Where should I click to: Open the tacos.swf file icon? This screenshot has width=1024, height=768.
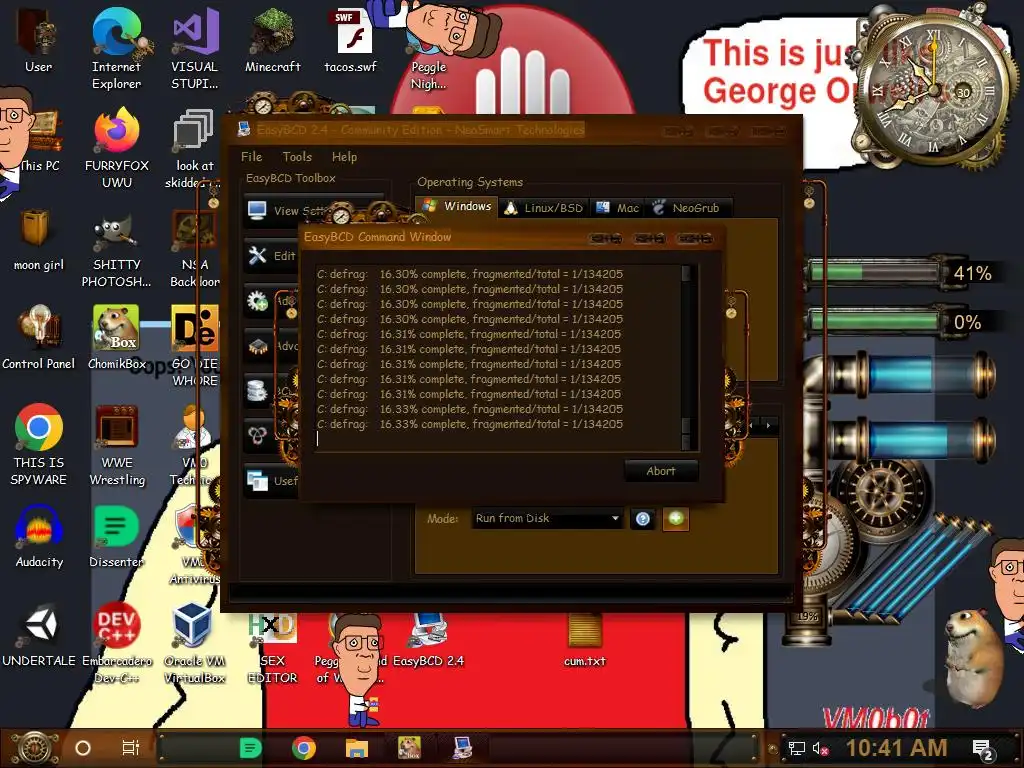click(x=351, y=40)
